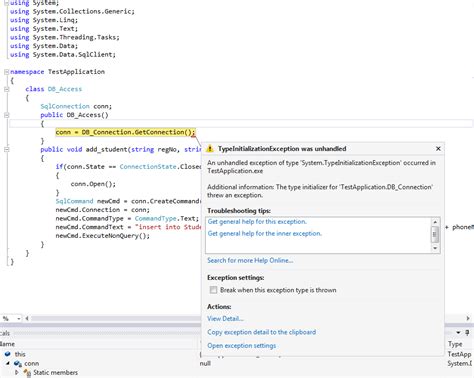
Task: Open the editor zoom percentage dropdown
Action: pos(18,319)
